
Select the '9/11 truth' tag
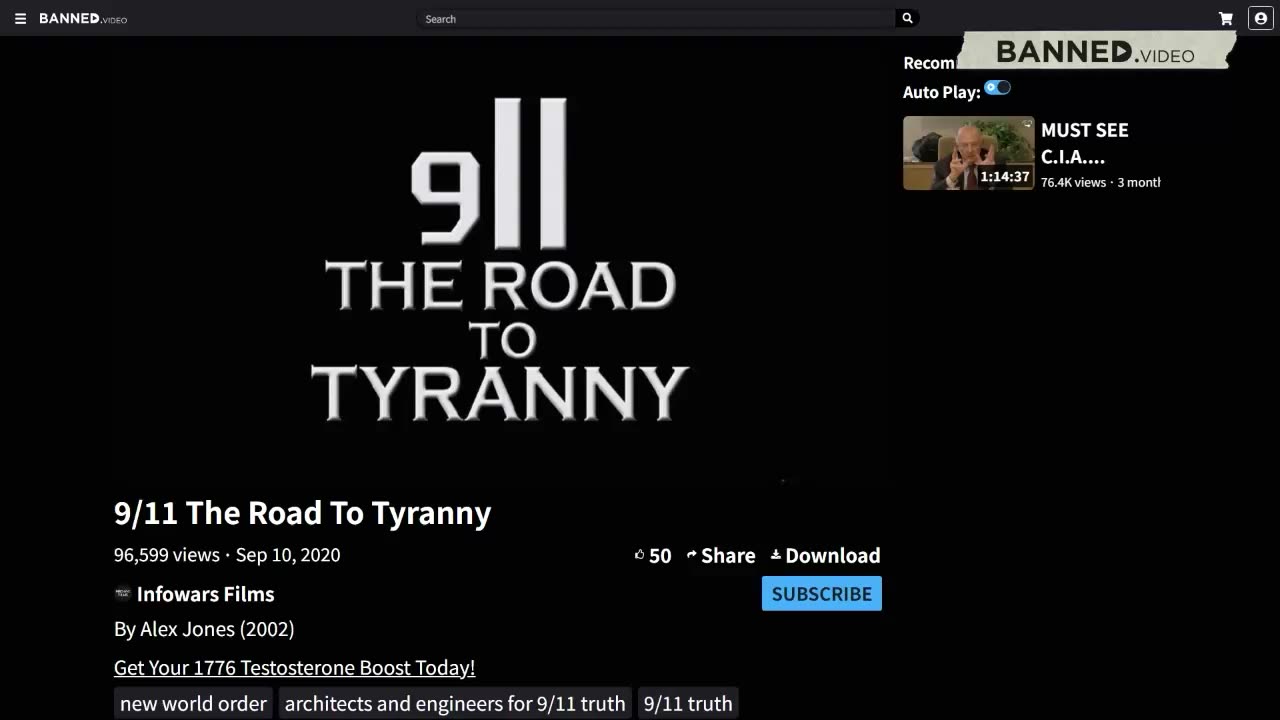pyautogui.click(x=688, y=703)
